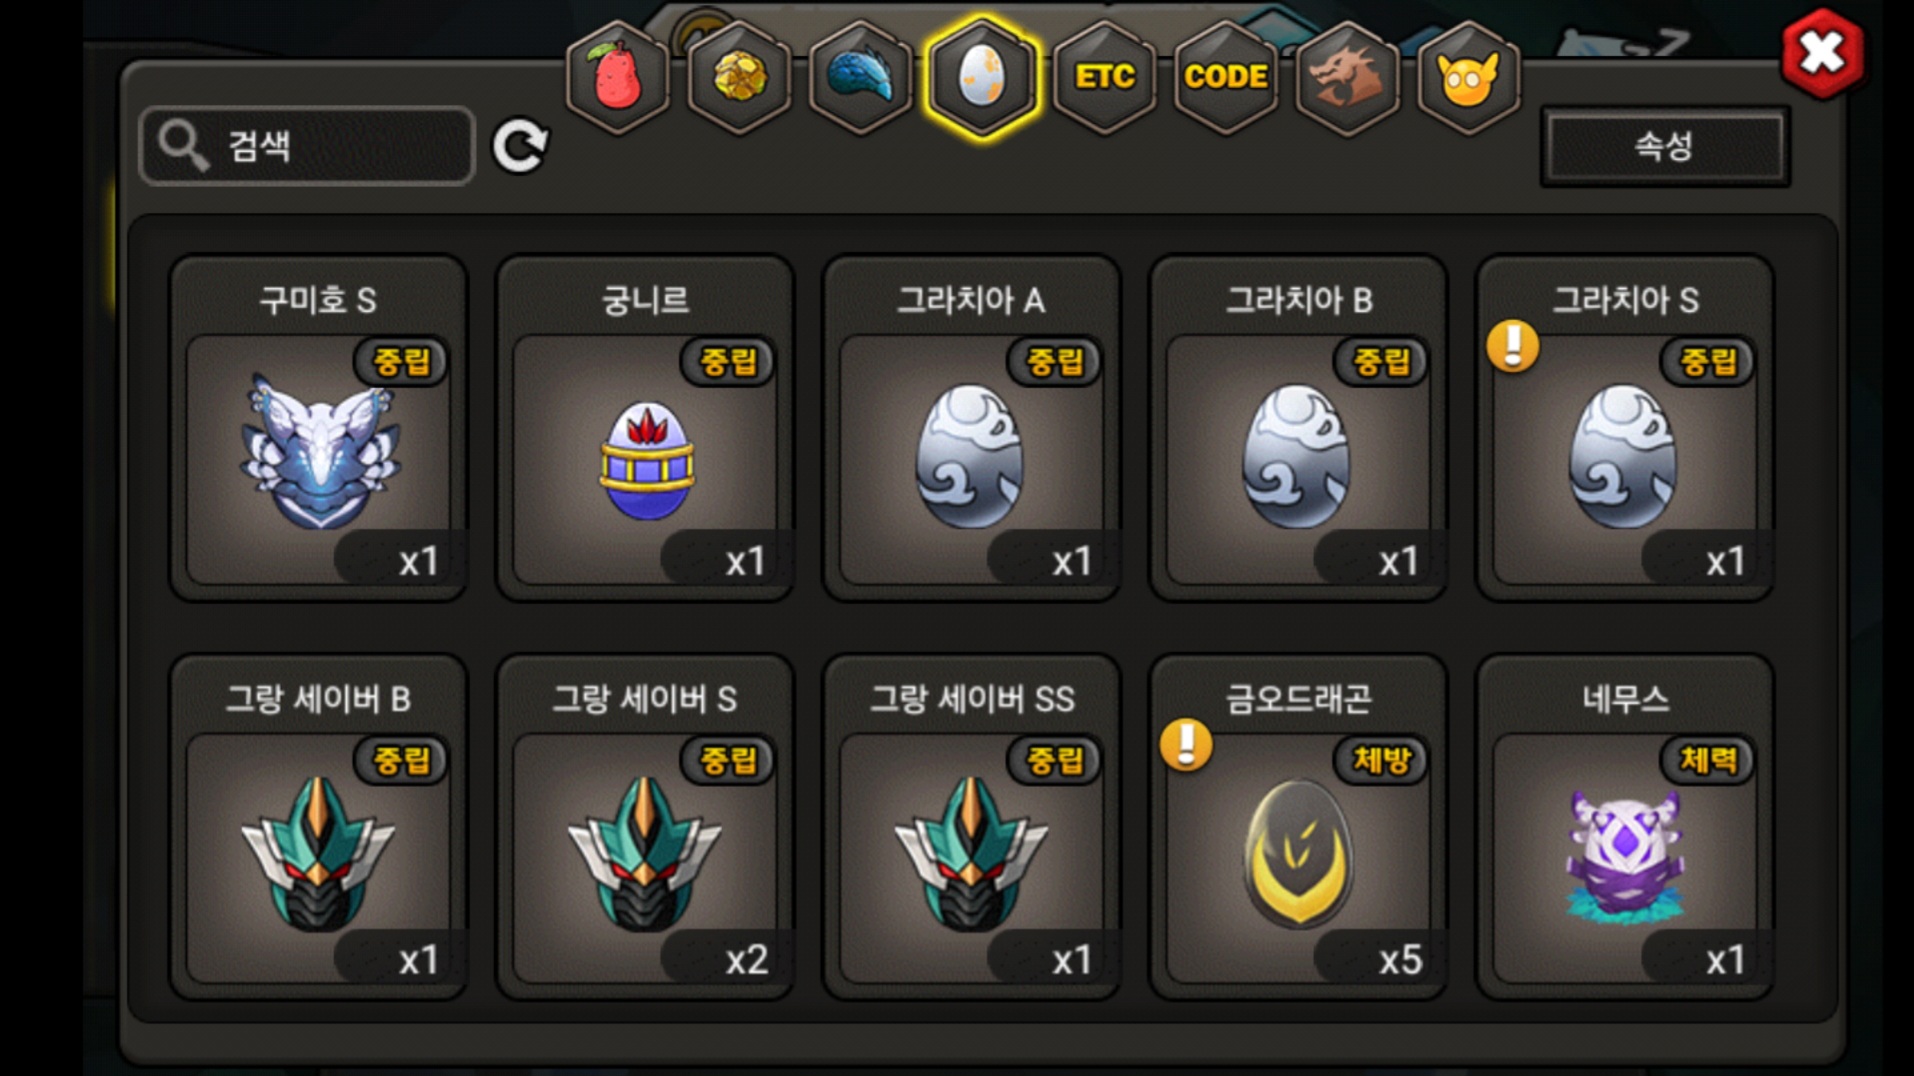The height and width of the screenshot is (1076, 1914).
Task: Switch to the blue dragon scale tab
Action: click(860, 77)
